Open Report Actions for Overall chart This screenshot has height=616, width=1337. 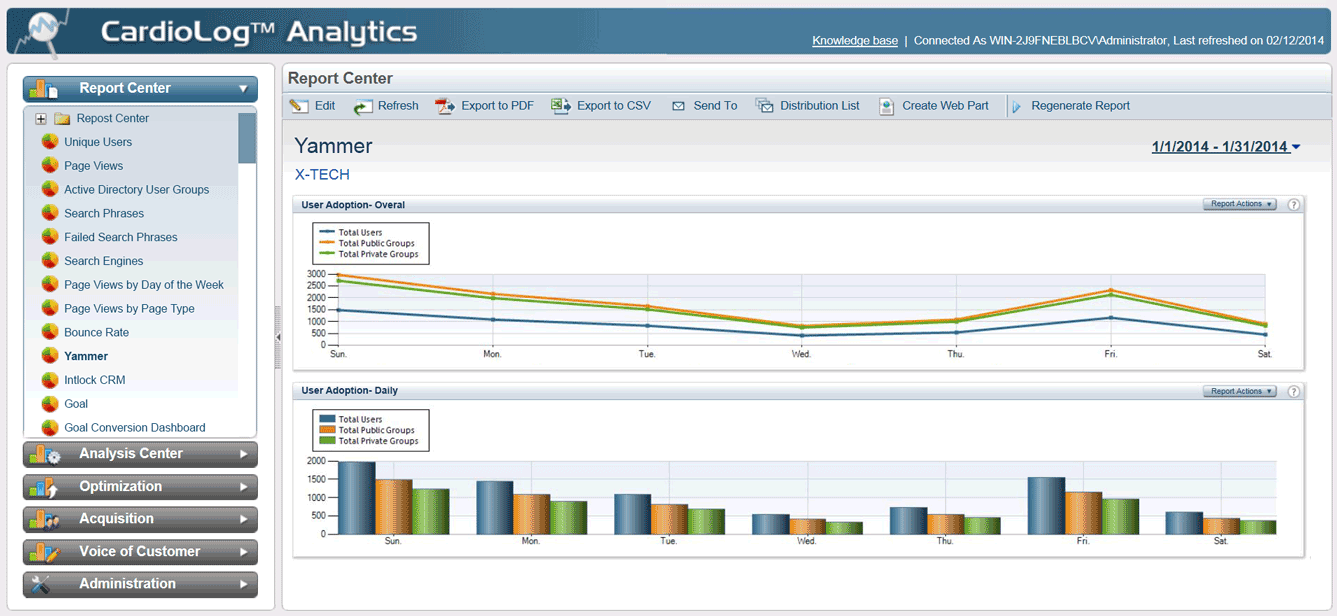point(1240,204)
